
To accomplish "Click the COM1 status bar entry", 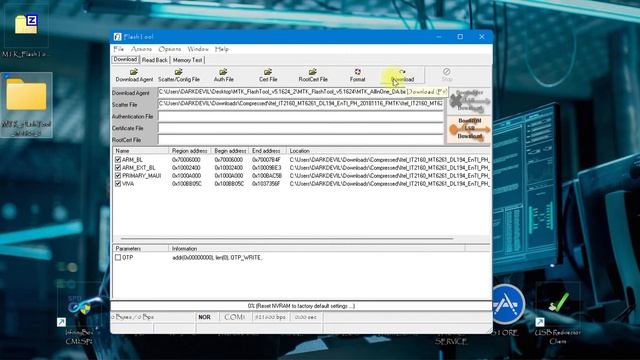I will click(x=234, y=317).
